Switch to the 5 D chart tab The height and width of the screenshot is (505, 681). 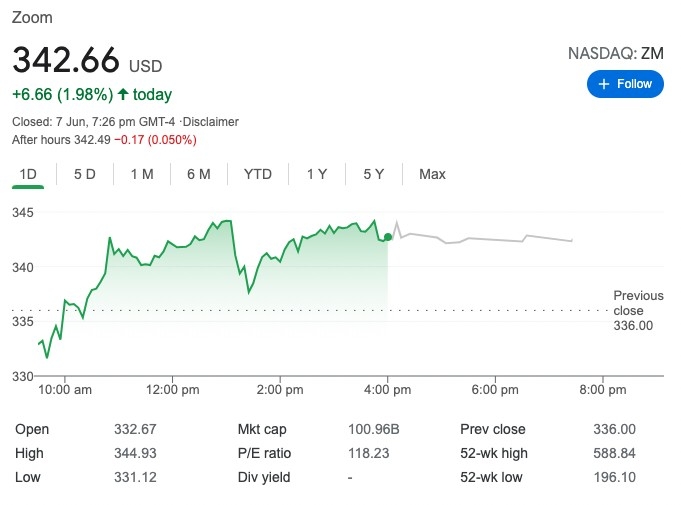coord(85,174)
